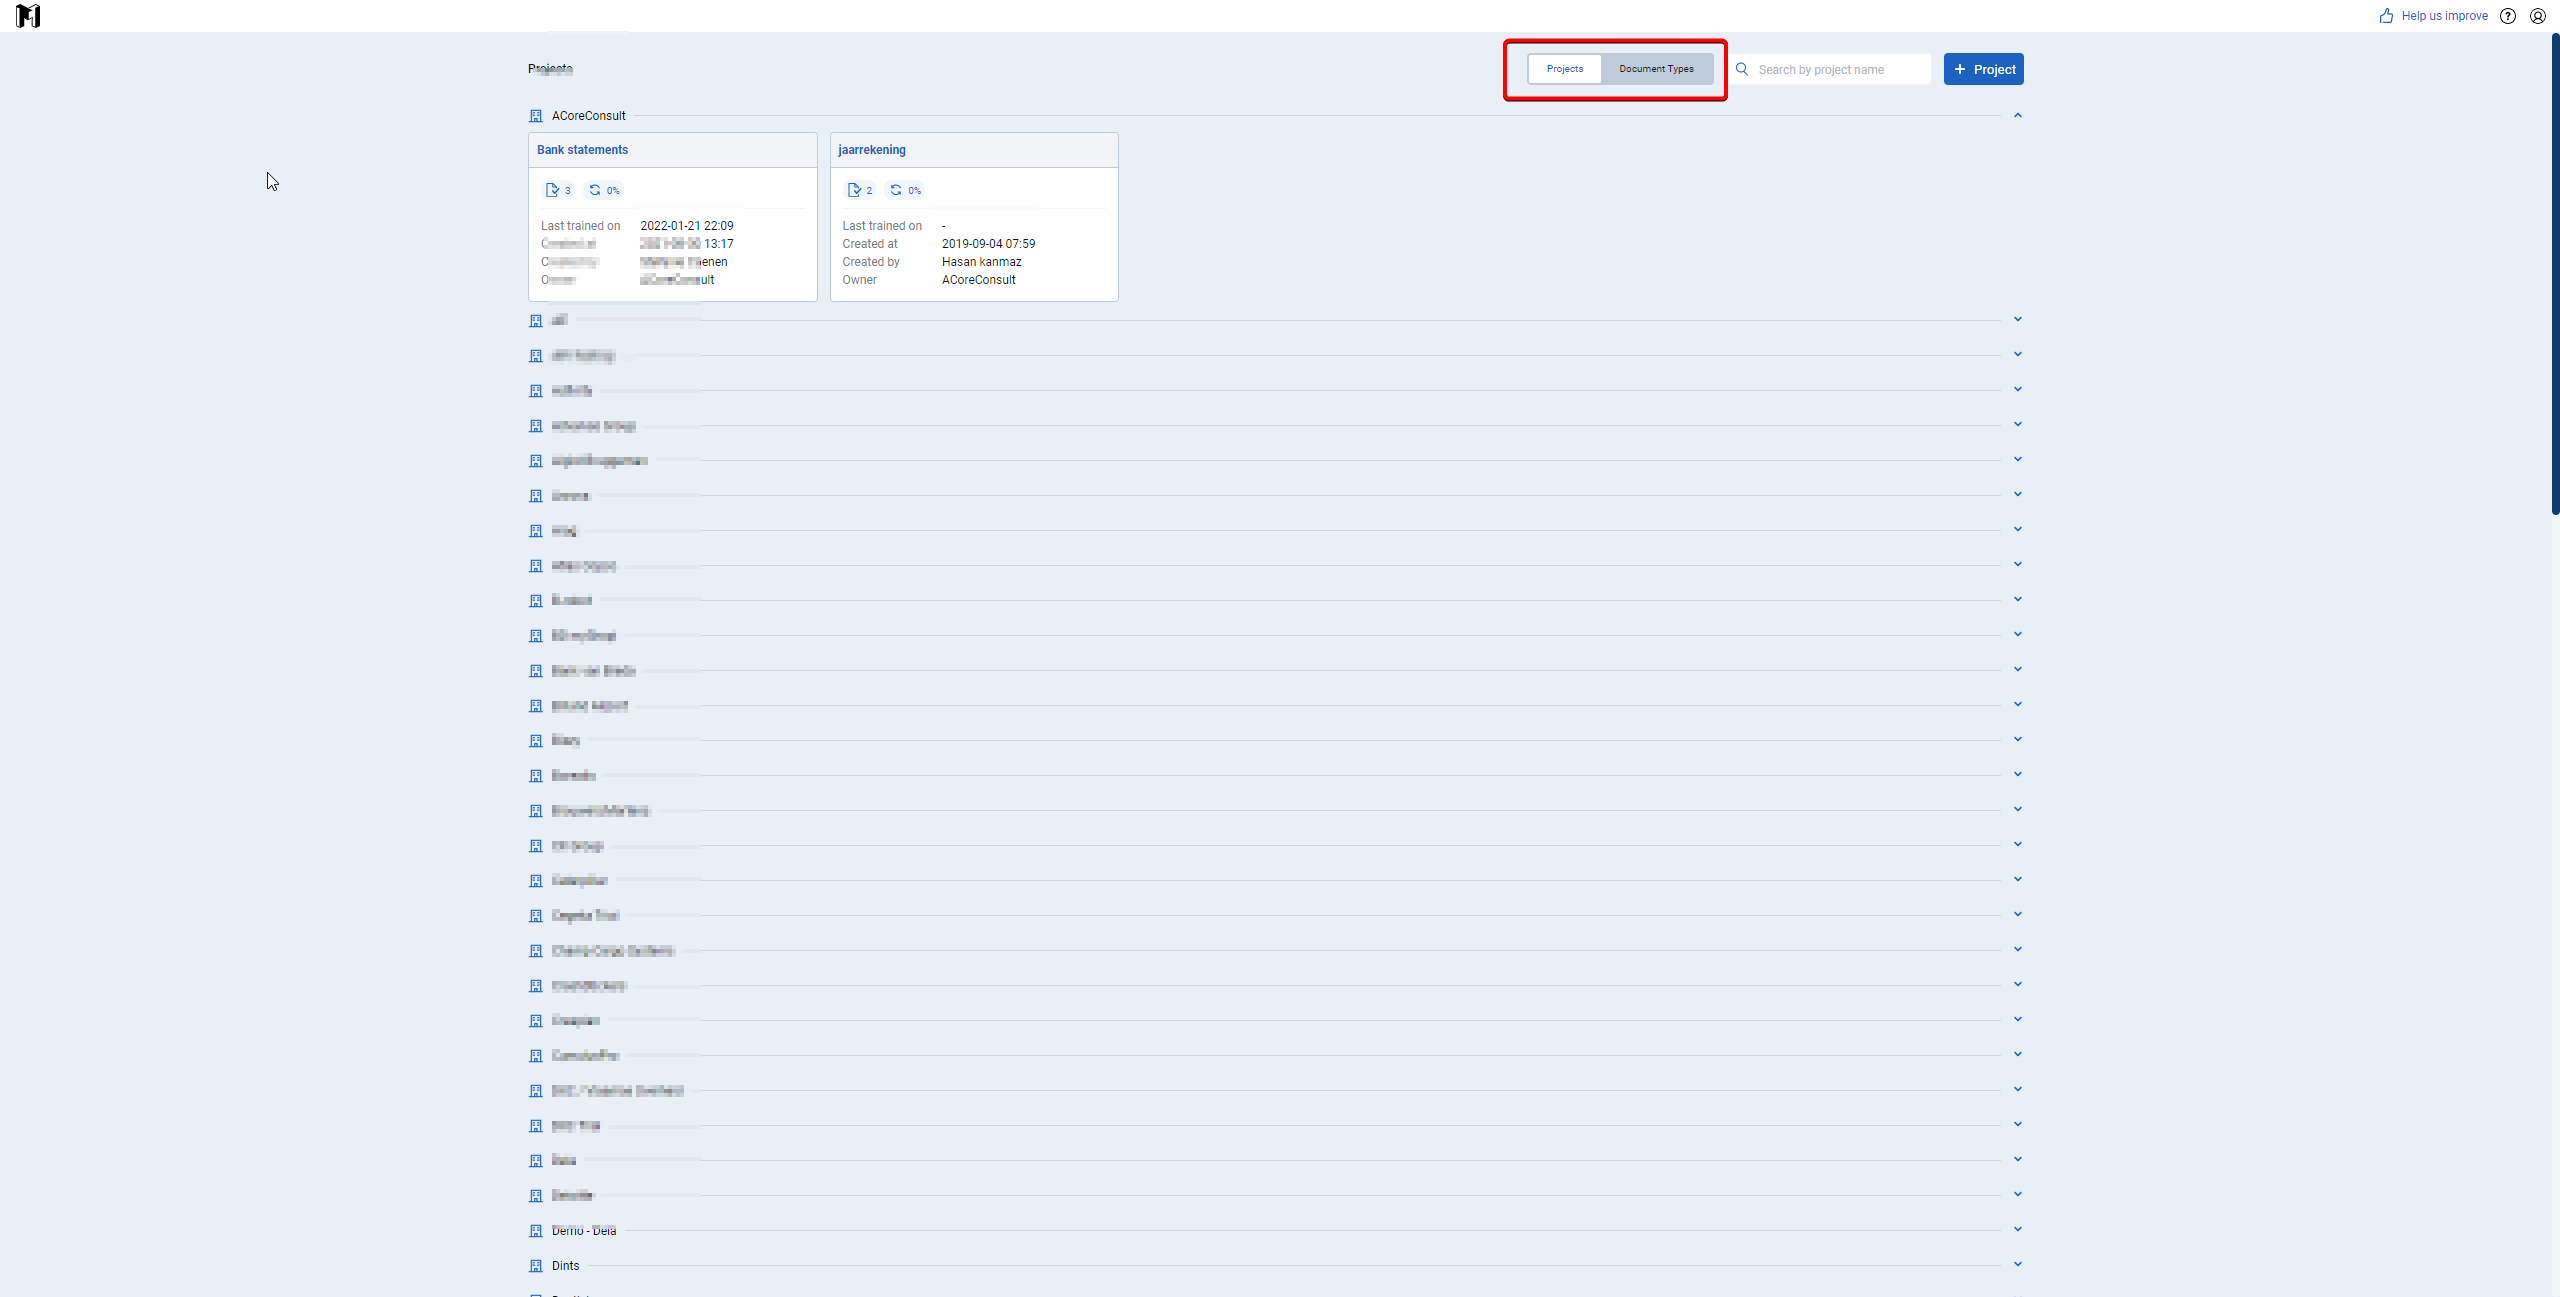Click the Hasan kanmaz creator name

tap(981, 262)
